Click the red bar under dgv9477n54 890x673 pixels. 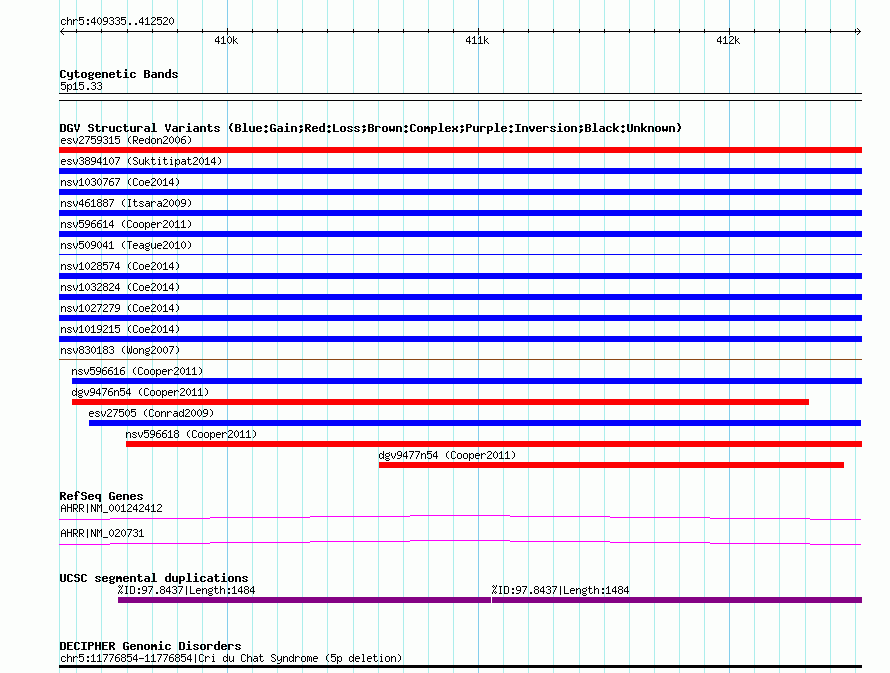click(x=611, y=465)
